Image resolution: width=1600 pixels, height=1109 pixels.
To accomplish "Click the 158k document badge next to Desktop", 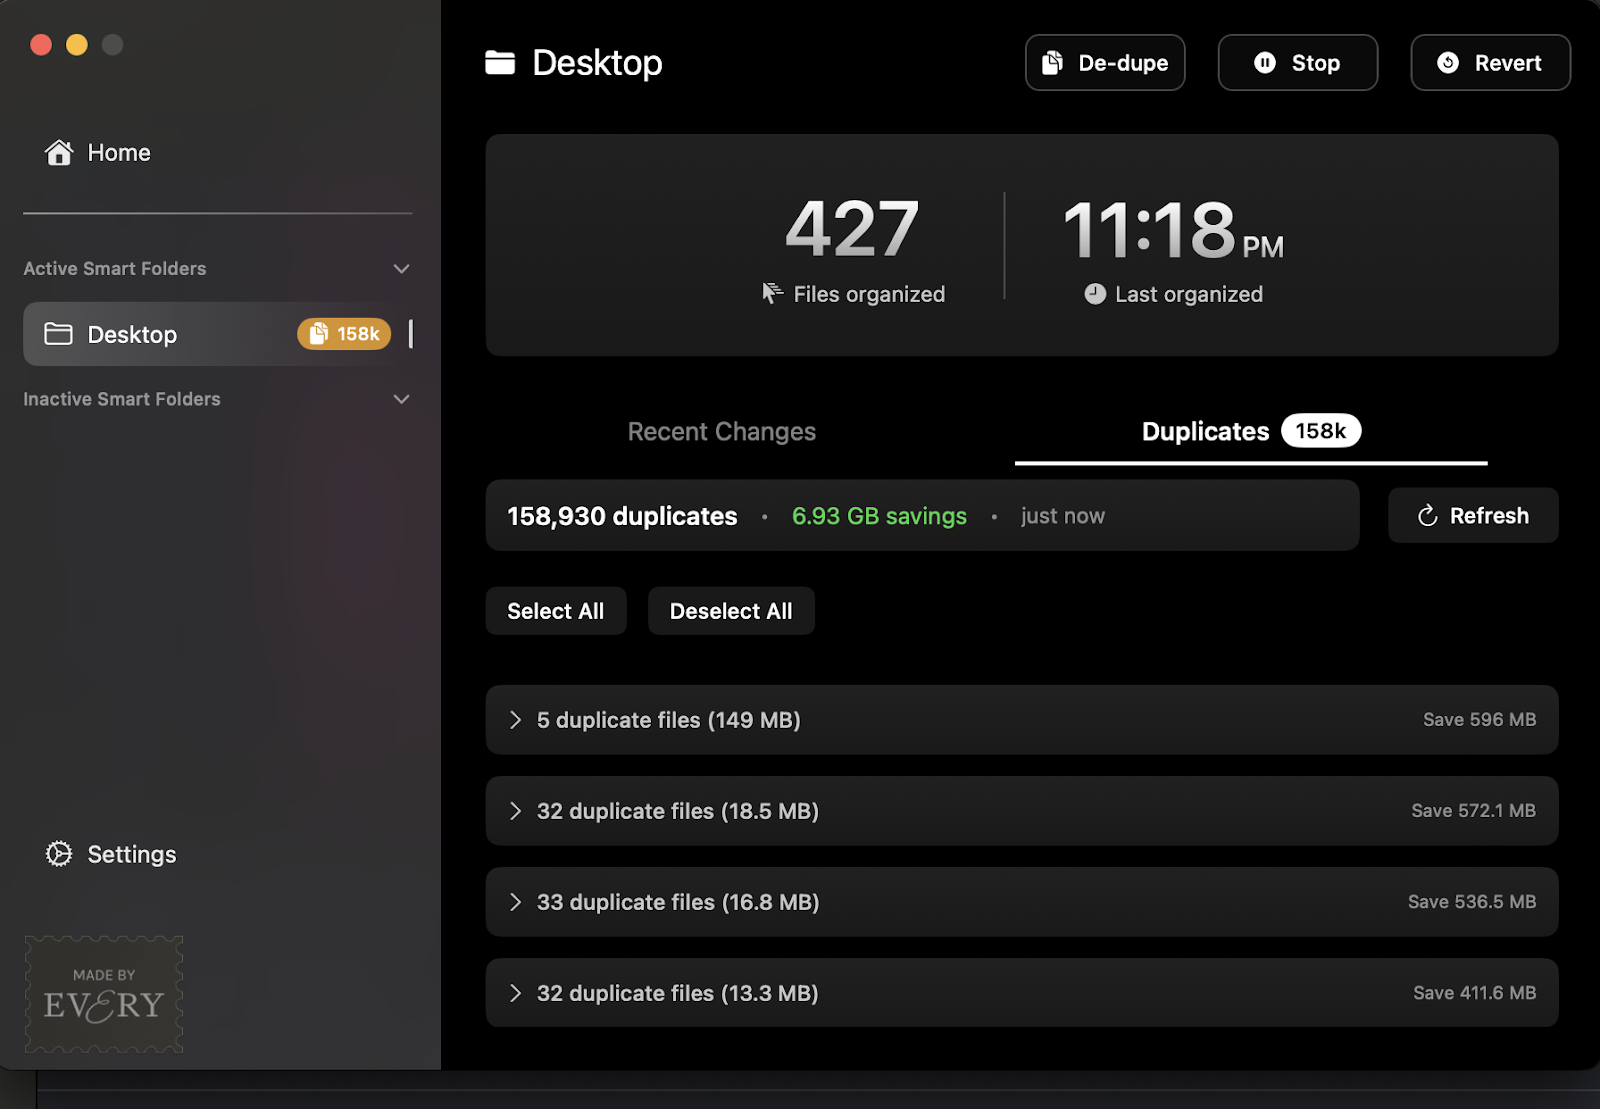I will tap(343, 334).
